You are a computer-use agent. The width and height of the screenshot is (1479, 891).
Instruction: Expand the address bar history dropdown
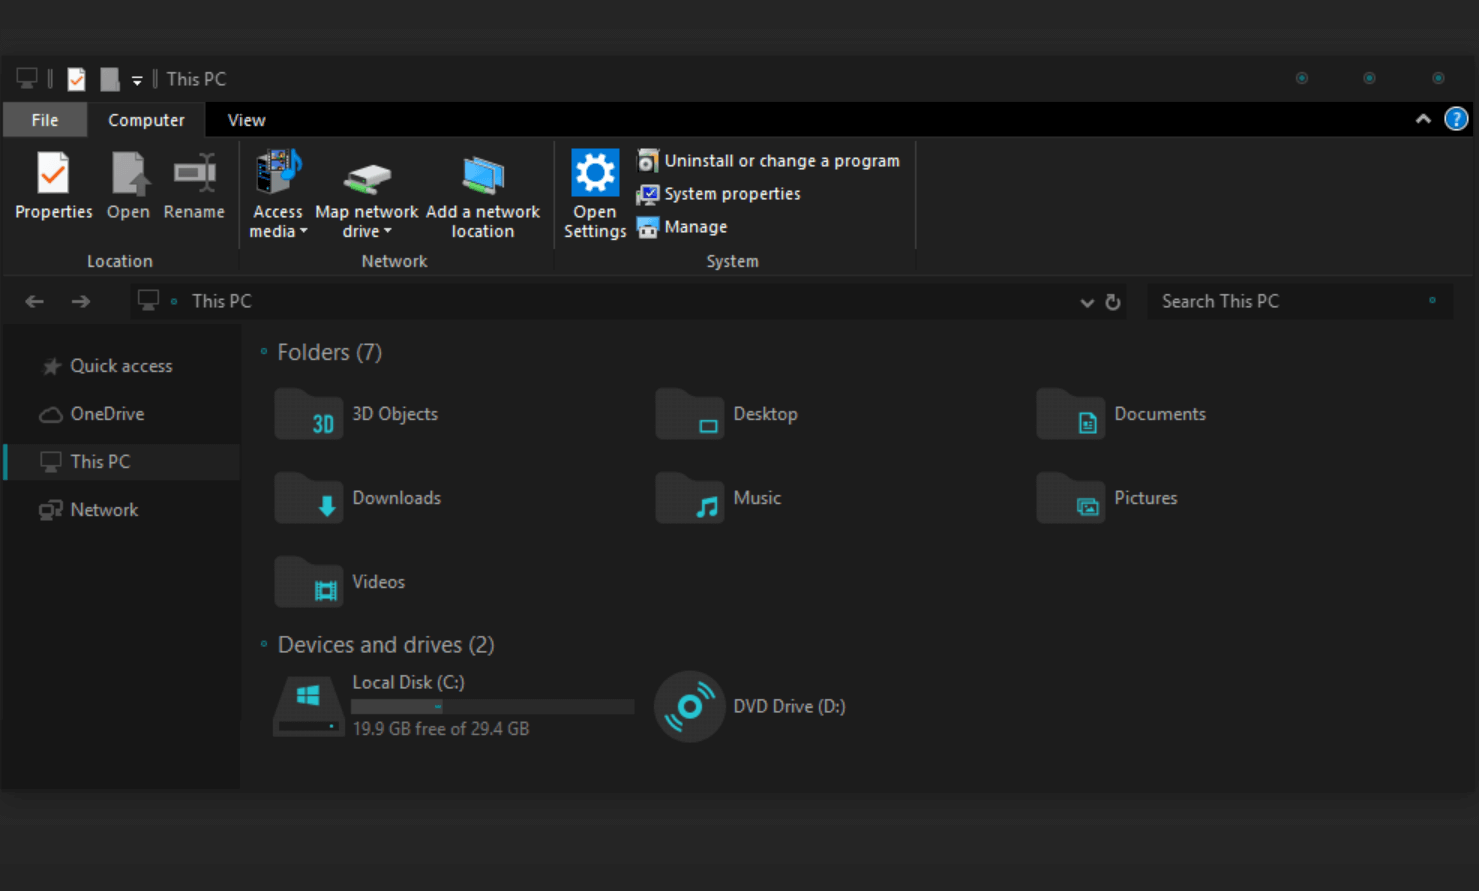tap(1087, 302)
